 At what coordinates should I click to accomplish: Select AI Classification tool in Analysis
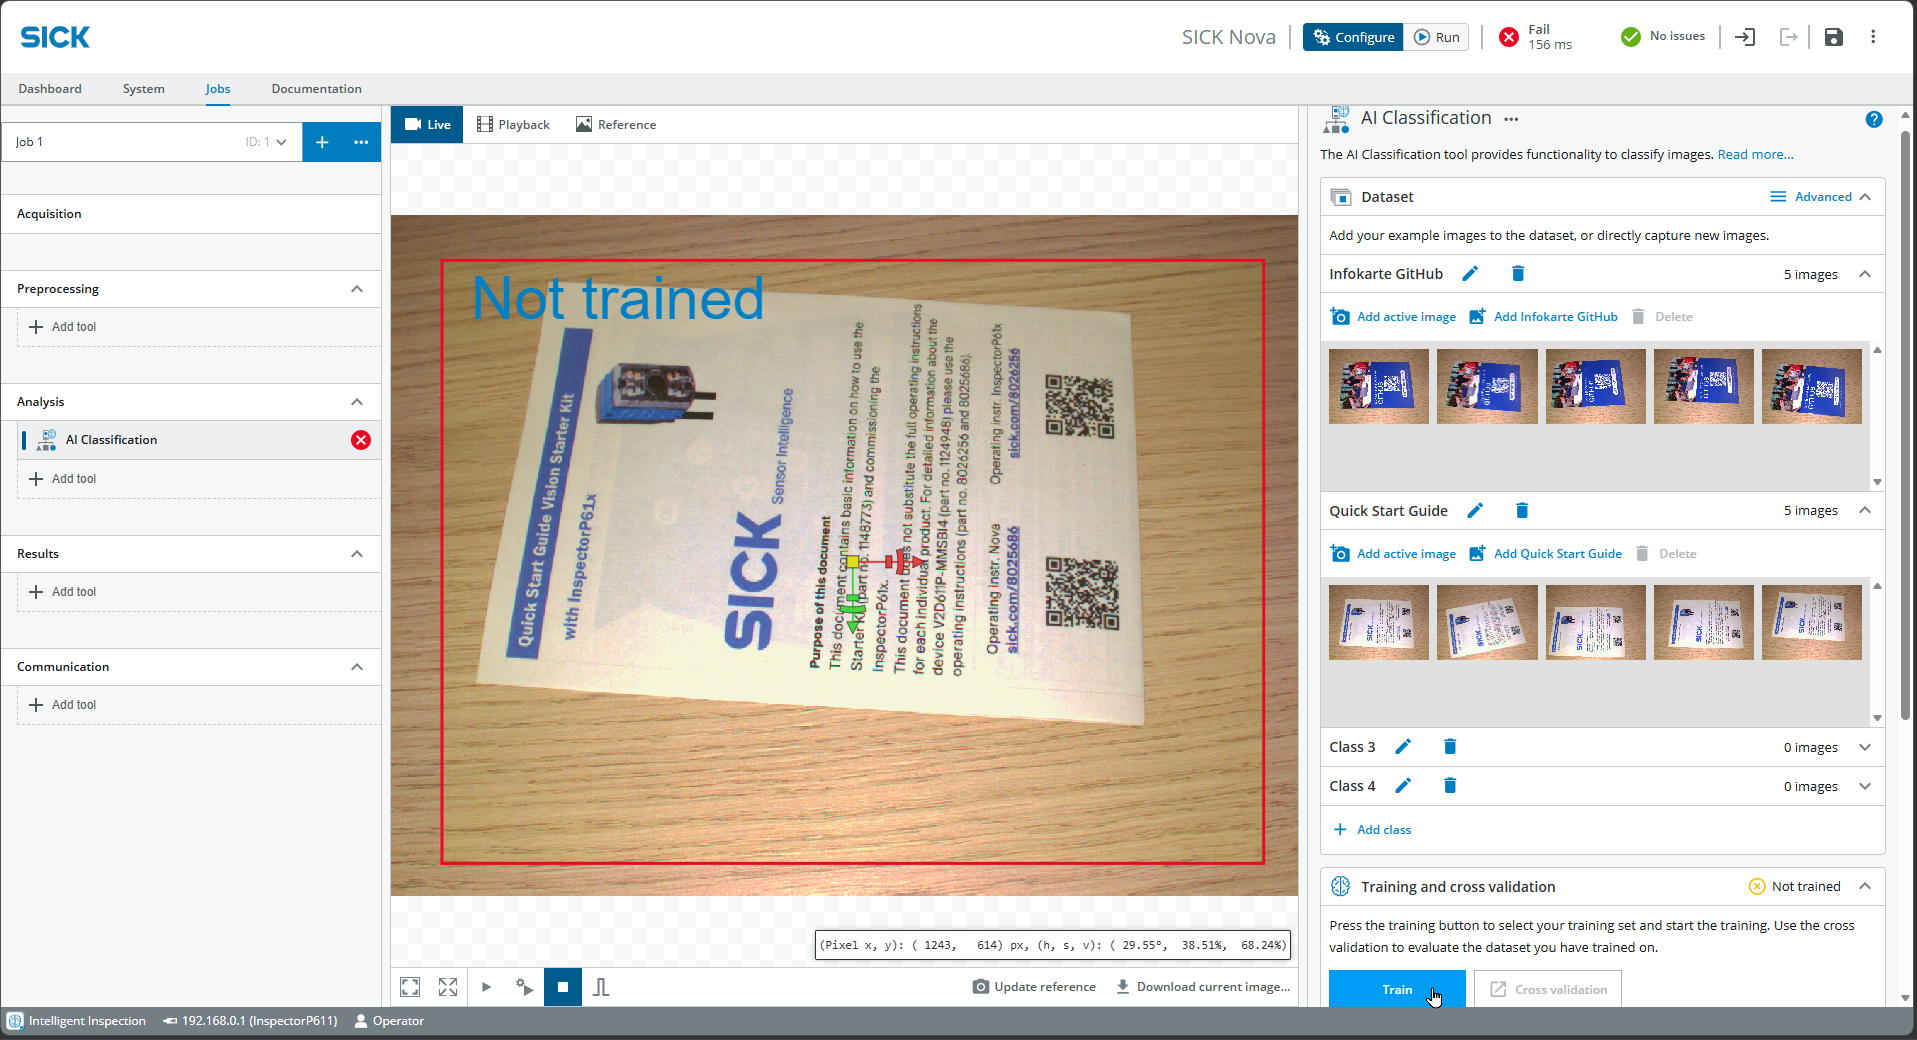click(199, 440)
